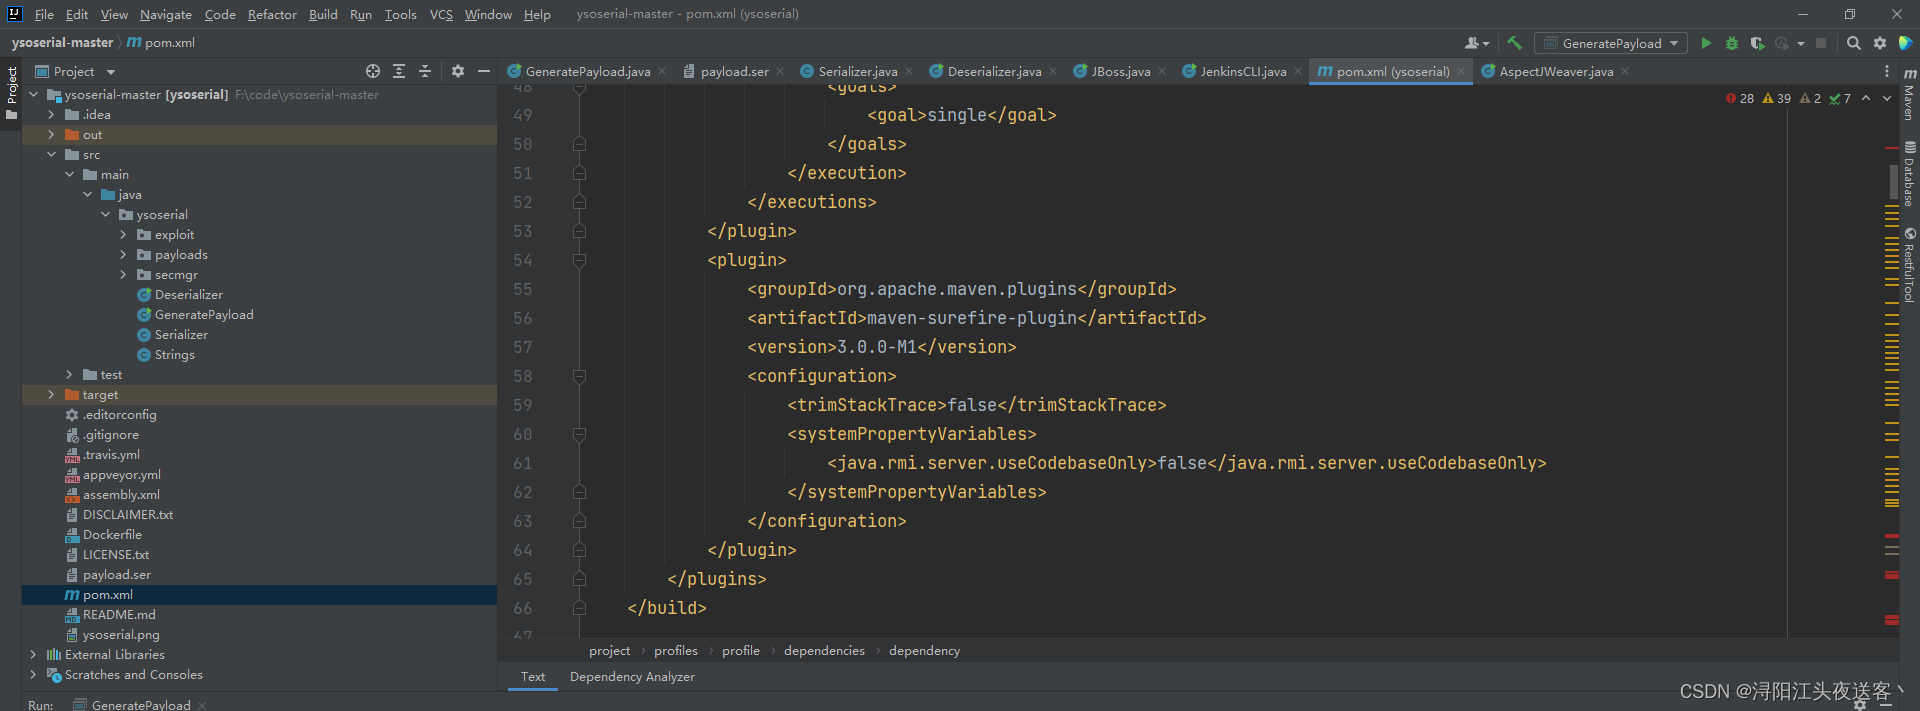The height and width of the screenshot is (711, 1920).
Task: Select opened file via crosshair icon
Action: pos(373,71)
